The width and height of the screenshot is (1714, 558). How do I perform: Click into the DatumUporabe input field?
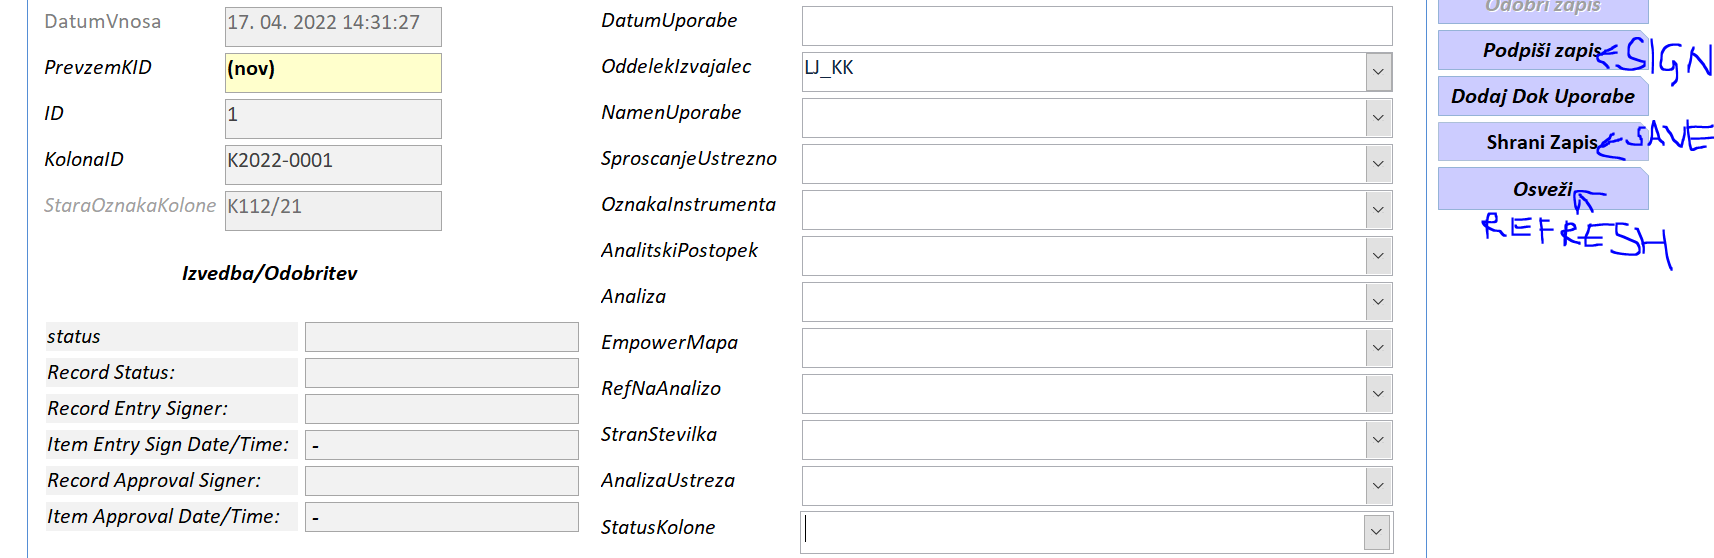coord(1096,26)
